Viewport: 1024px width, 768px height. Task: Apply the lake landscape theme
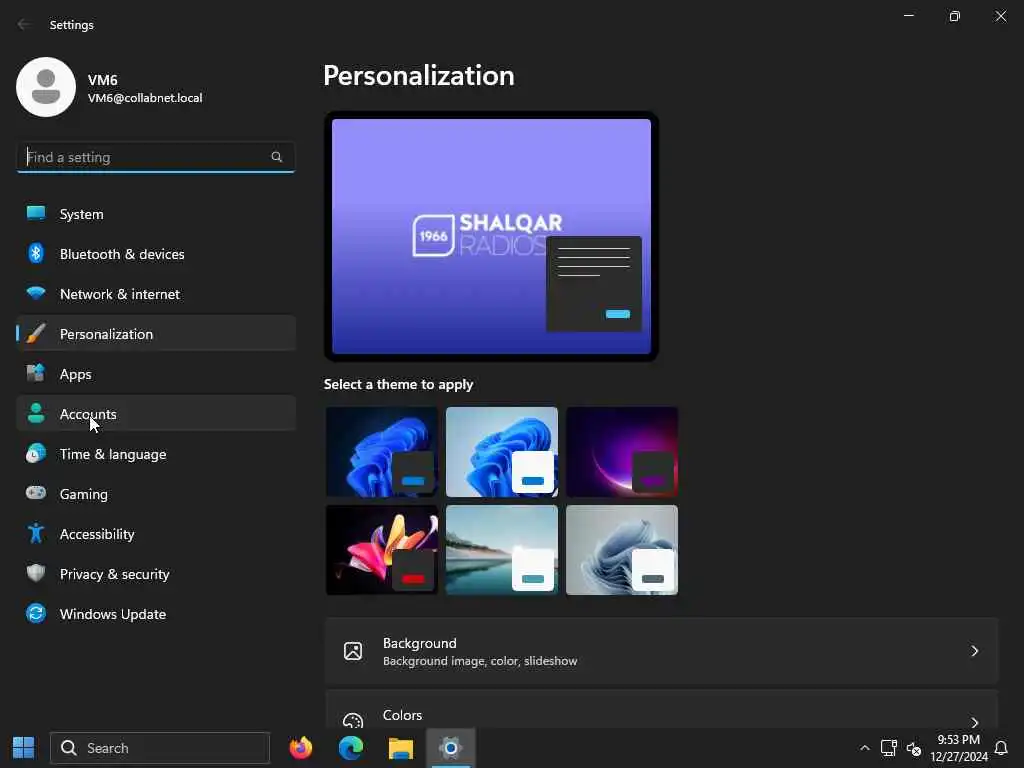click(x=502, y=550)
